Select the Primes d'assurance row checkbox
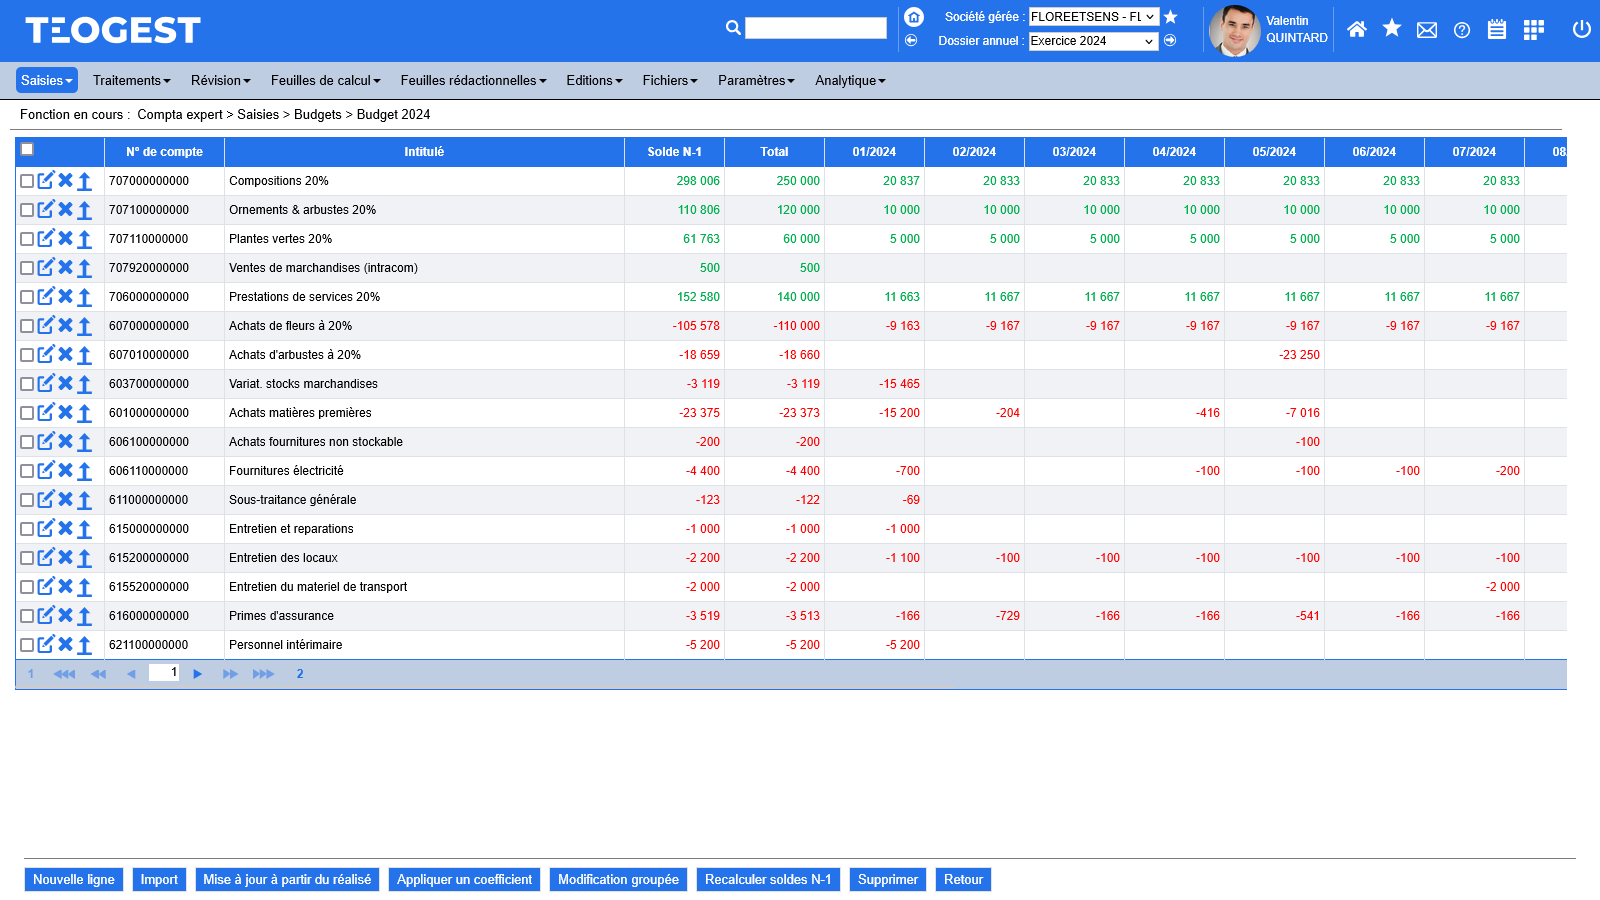The height and width of the screenshot is (900, 1600). [27, 616]
